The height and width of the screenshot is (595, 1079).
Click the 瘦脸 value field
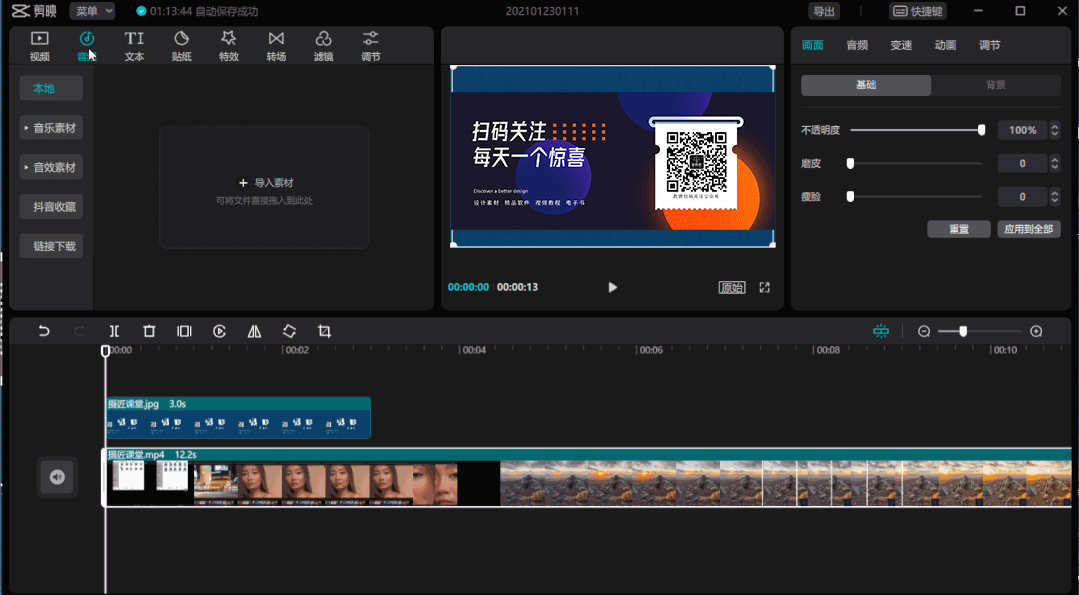(1023, 197)
